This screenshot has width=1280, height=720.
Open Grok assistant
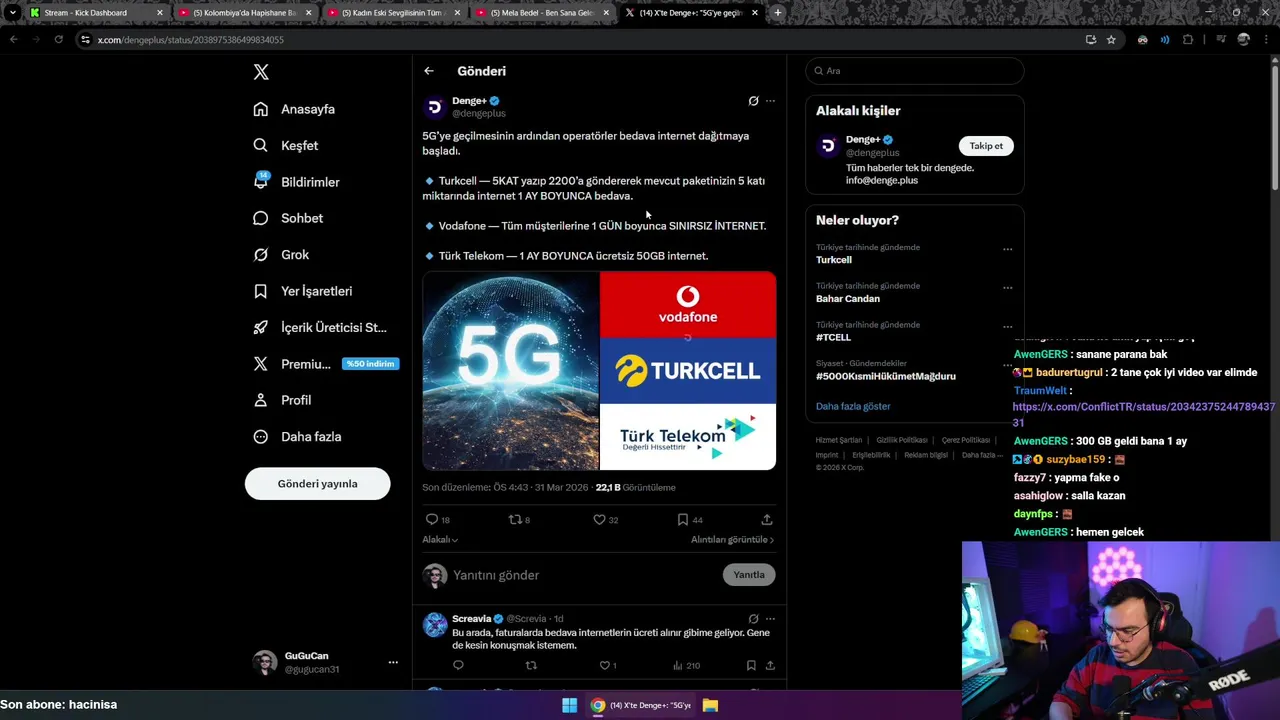click(281, 255)
